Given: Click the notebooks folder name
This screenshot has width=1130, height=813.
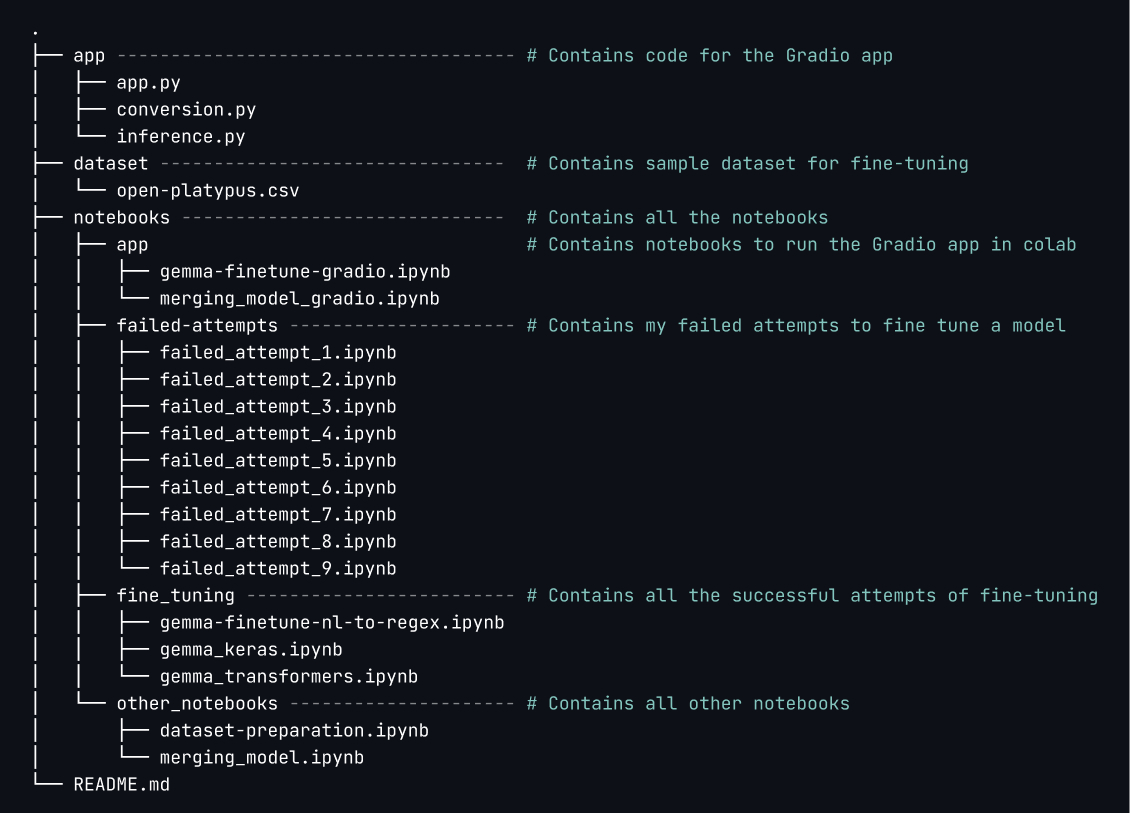Looking at the screenshot, I should pos(121,218).
